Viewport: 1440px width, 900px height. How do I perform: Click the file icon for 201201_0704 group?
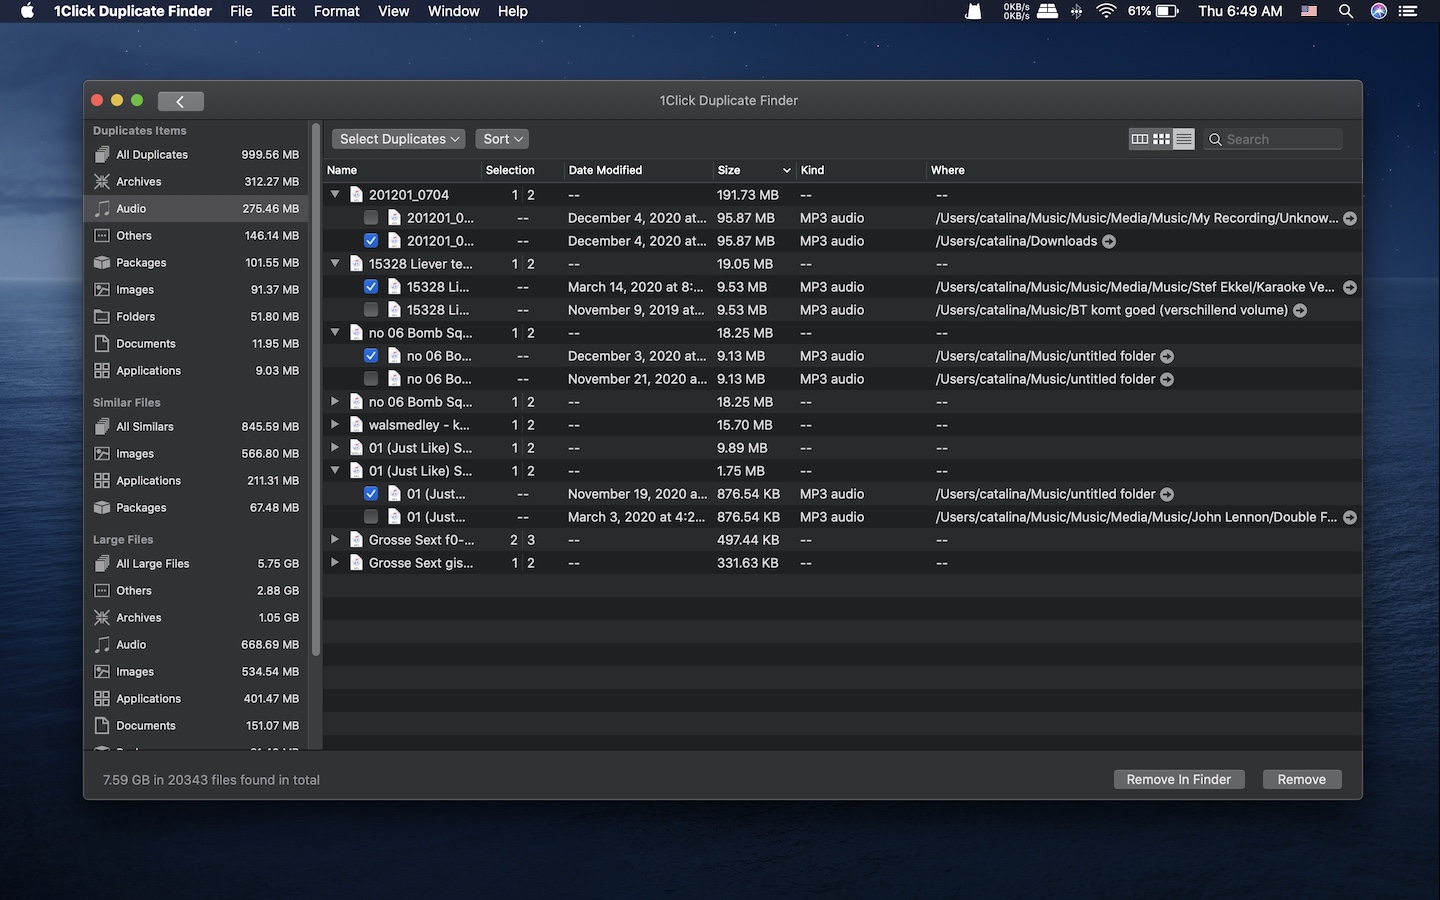[356, 195]
